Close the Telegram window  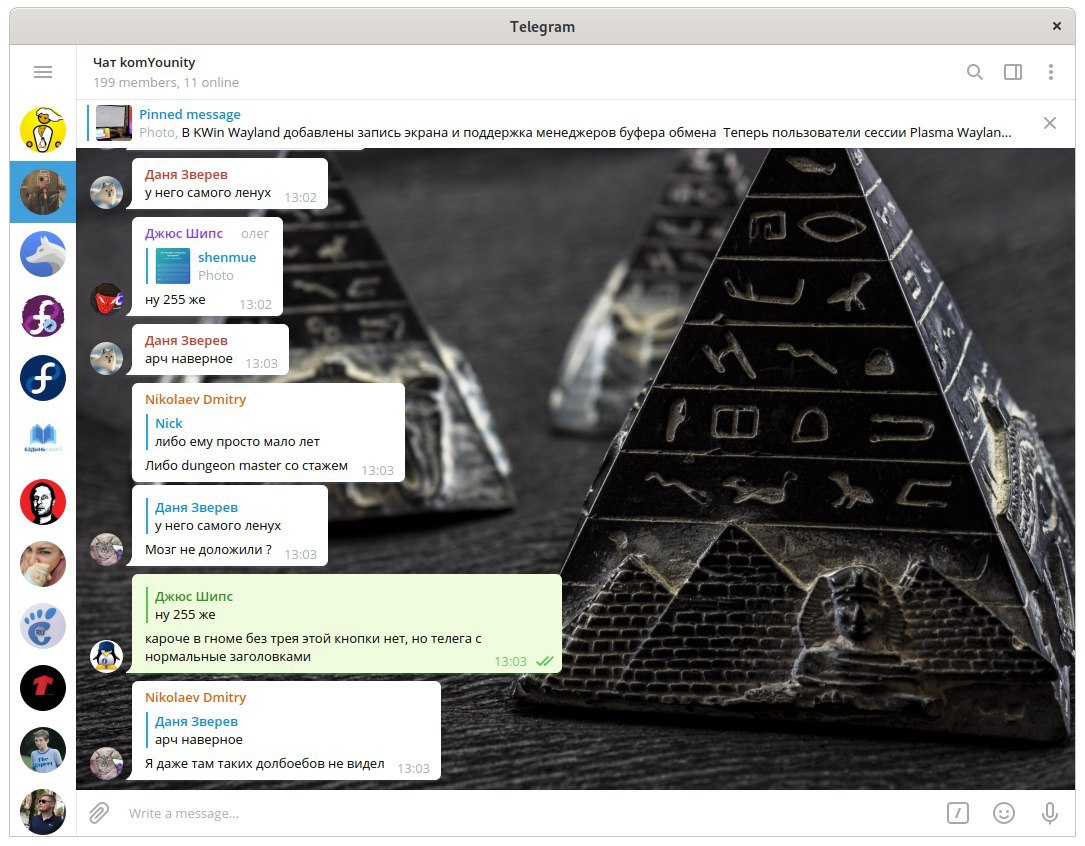point(1057,26)
